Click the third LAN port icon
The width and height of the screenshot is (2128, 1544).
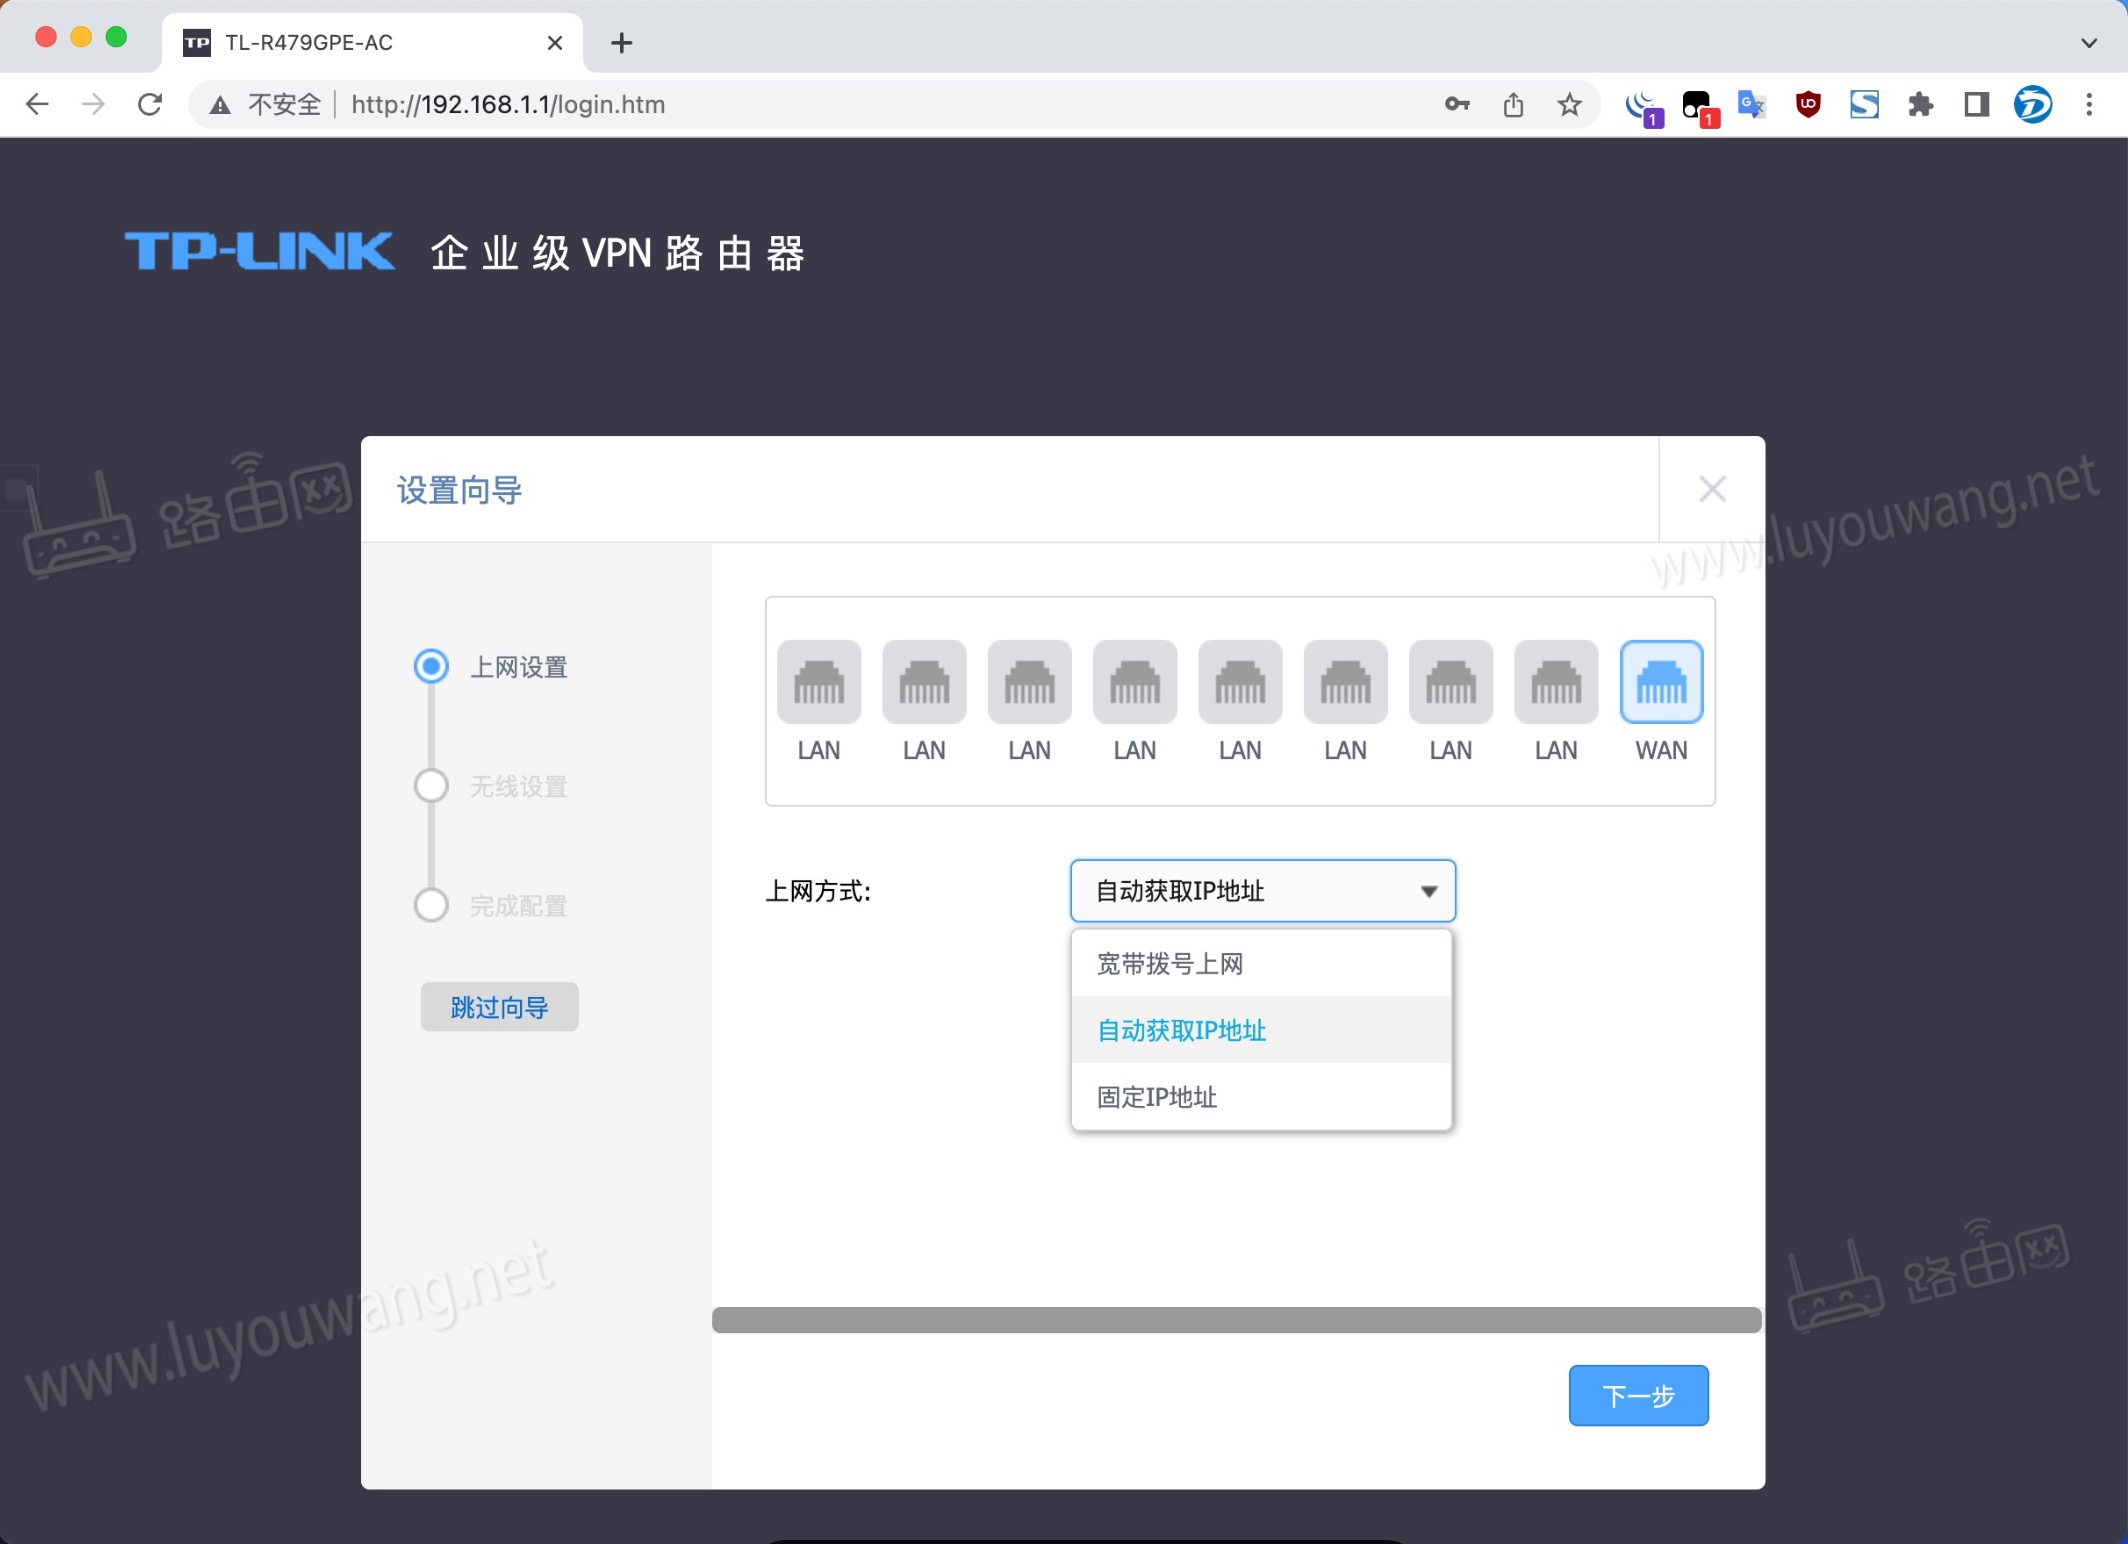1029,682
